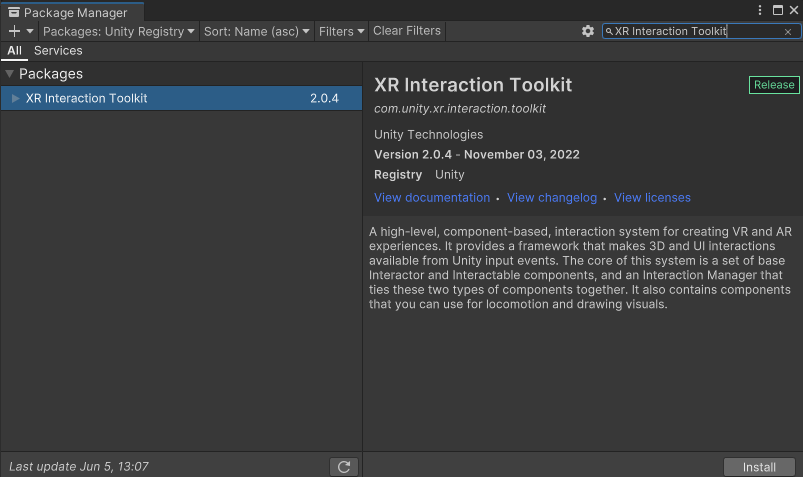Click the refresh package list icon
This screenshot has width=803, height=477.
point(344,467)
